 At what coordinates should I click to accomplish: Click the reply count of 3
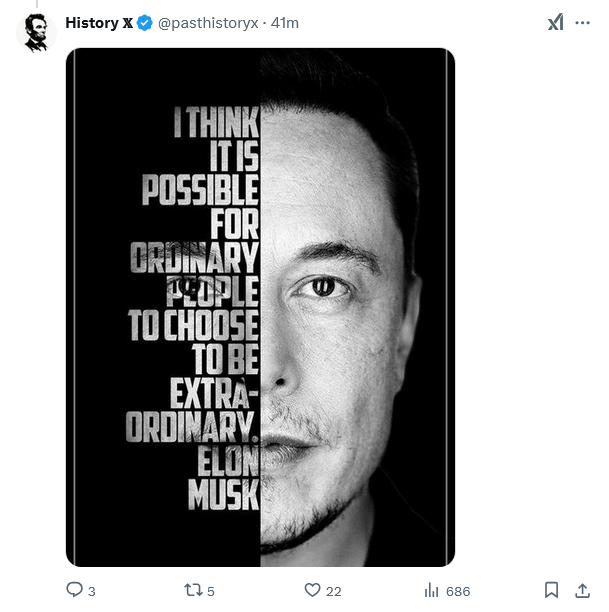point(92,591)
